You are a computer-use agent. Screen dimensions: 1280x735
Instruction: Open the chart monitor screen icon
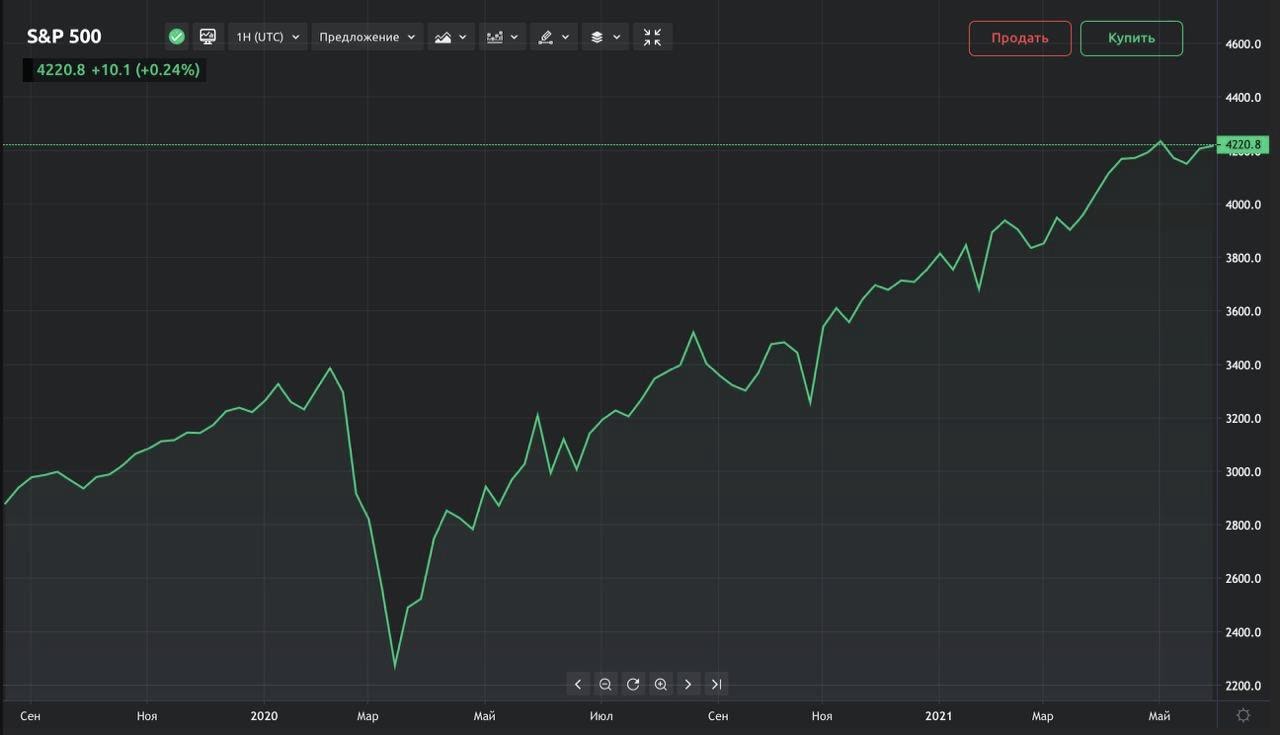coord(208,37)
